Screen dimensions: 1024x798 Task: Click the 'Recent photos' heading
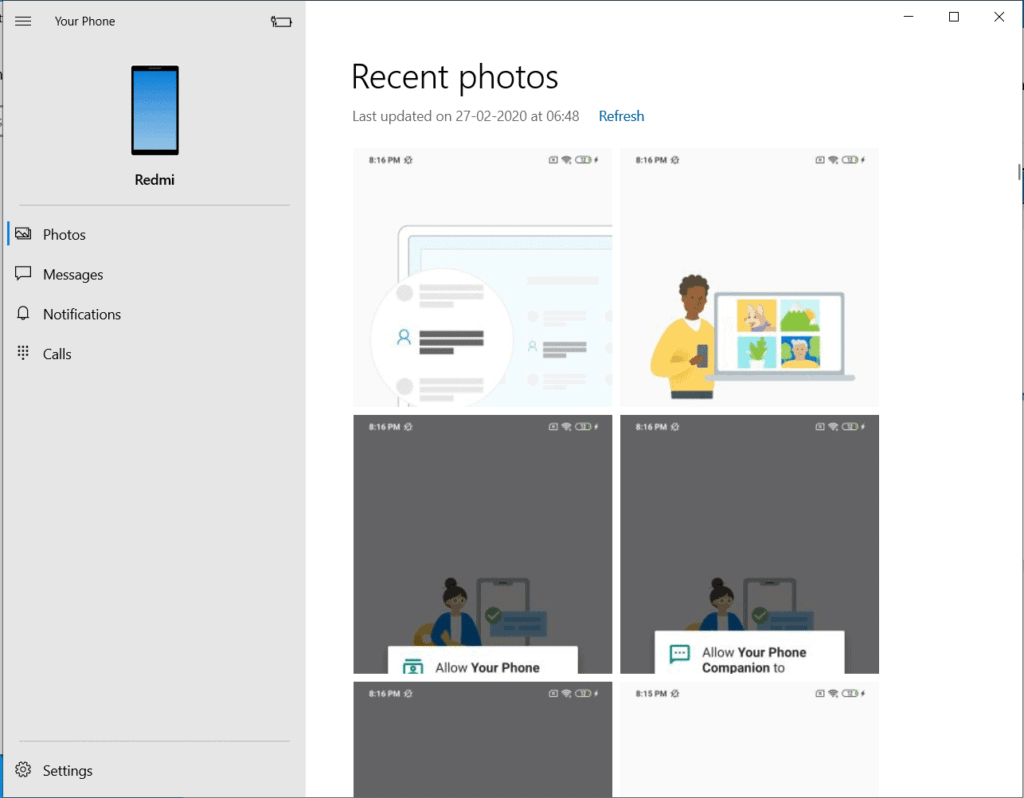(455, 77)
